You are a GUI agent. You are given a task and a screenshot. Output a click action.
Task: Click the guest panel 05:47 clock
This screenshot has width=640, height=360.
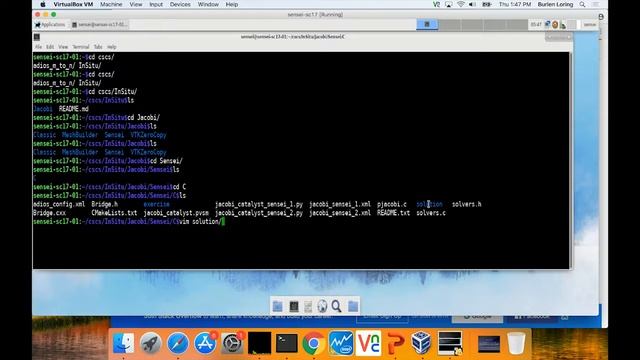pos(536,24)
